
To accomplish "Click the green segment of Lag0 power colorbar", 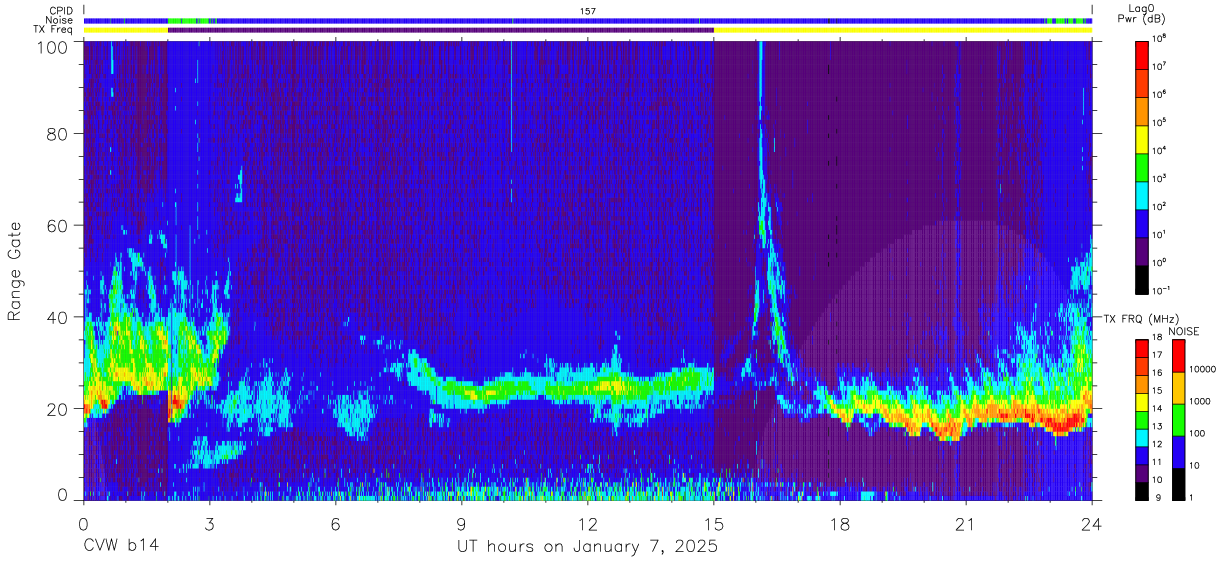I will click(x=1142, y=166).
